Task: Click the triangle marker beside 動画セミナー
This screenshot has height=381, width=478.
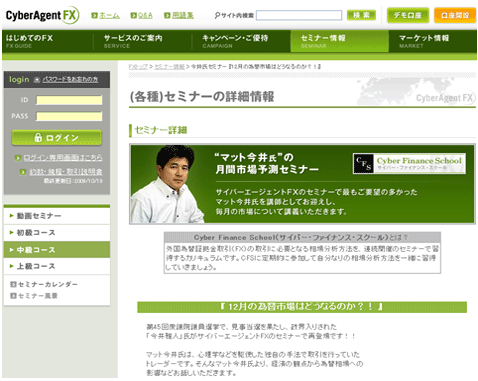Action: [12, 216]
